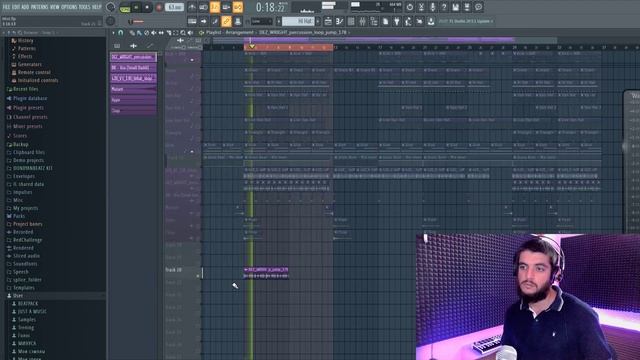The height and width of the screenshot is (360, 640).
Task: Open the Mixer view icon
Action: click(362, 21)
